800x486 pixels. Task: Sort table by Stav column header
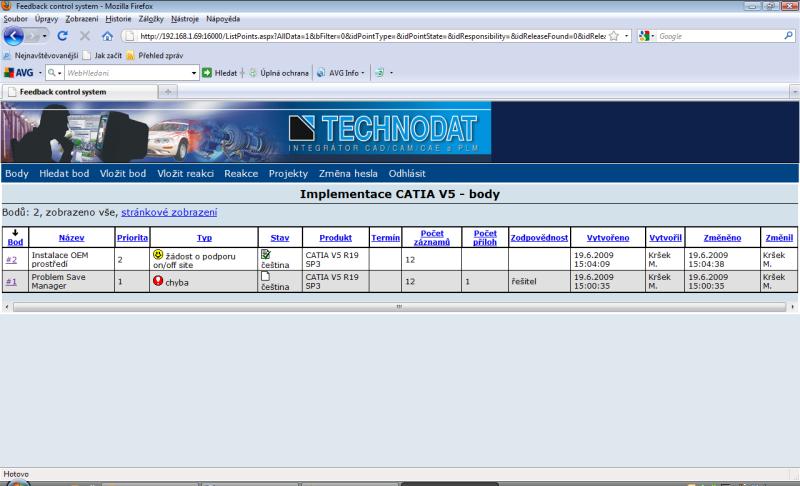[x=280, y=238]
